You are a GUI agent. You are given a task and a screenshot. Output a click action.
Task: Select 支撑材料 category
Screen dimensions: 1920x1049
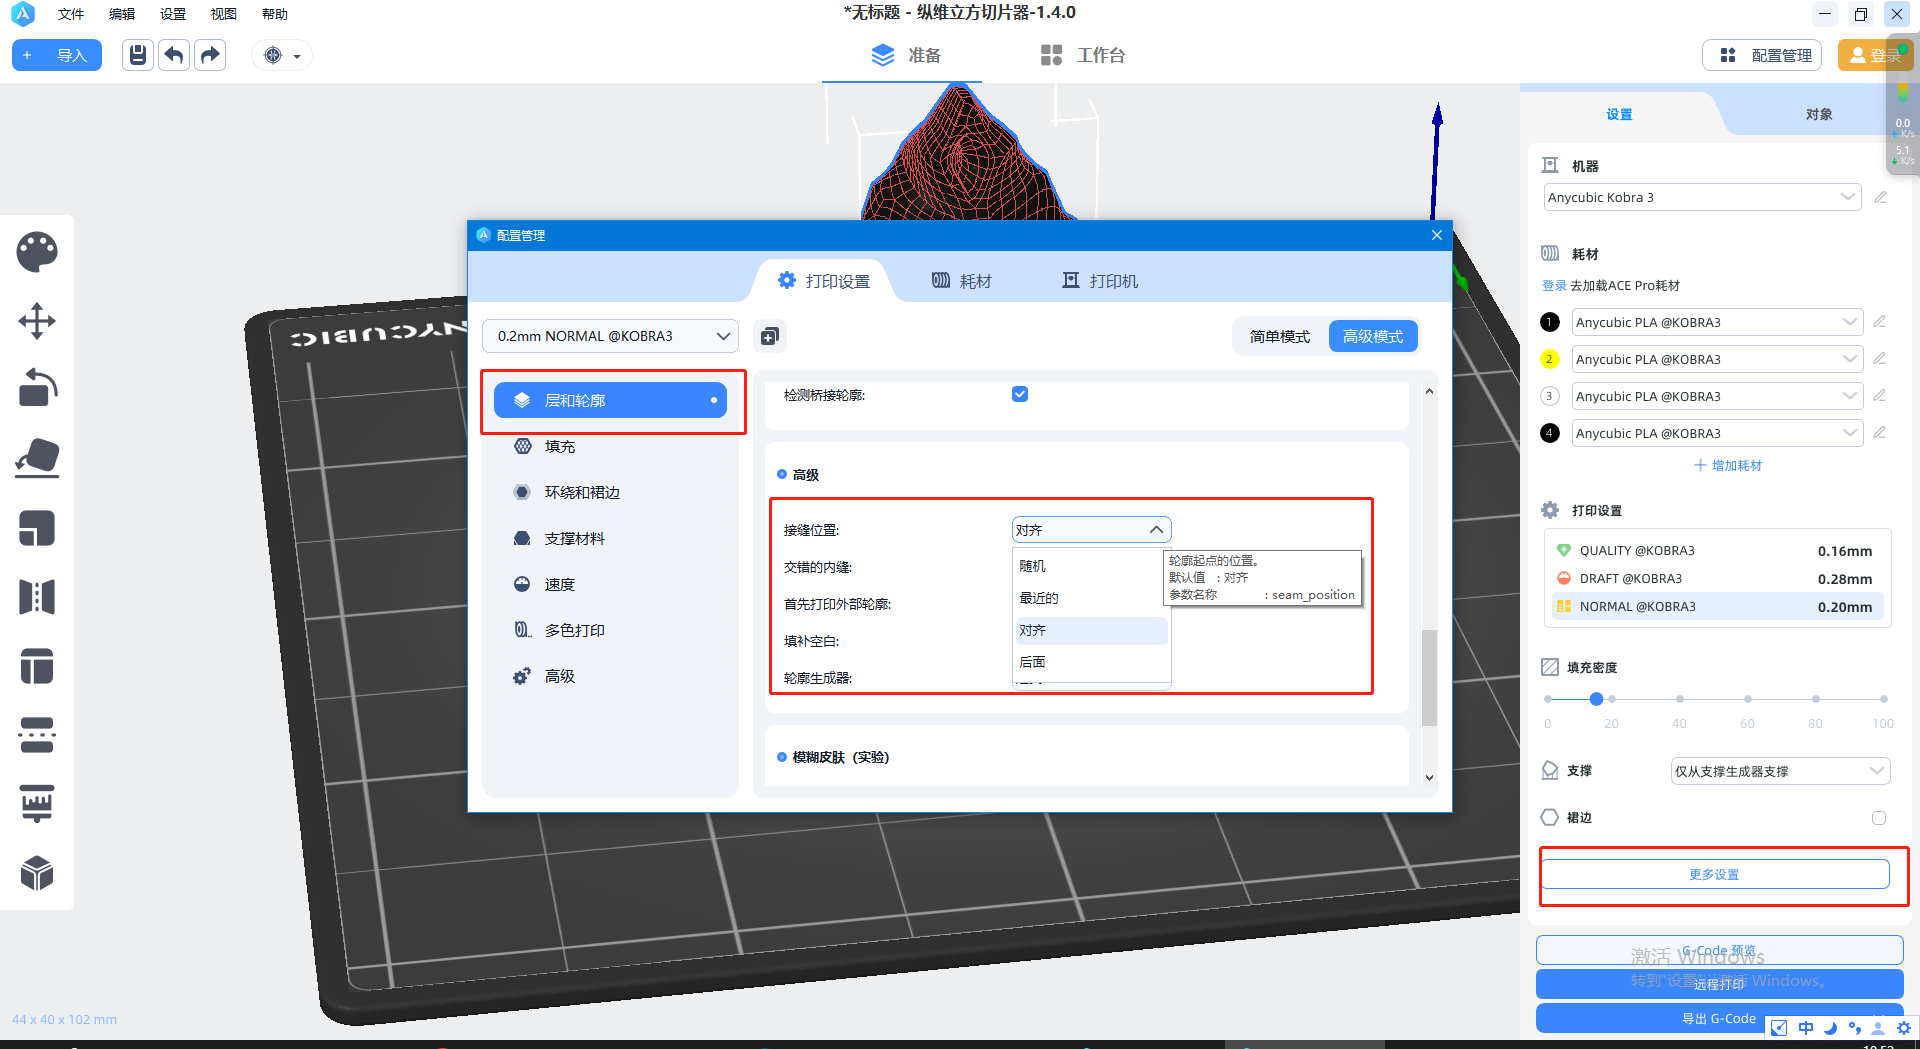[x=610, y=538]
